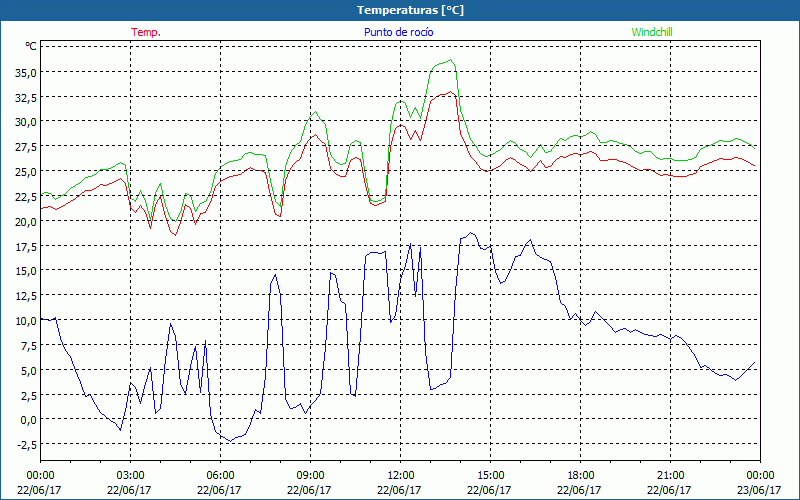Click the '20,0' y-axis value

pyautogui.click(x=26, y=221)
